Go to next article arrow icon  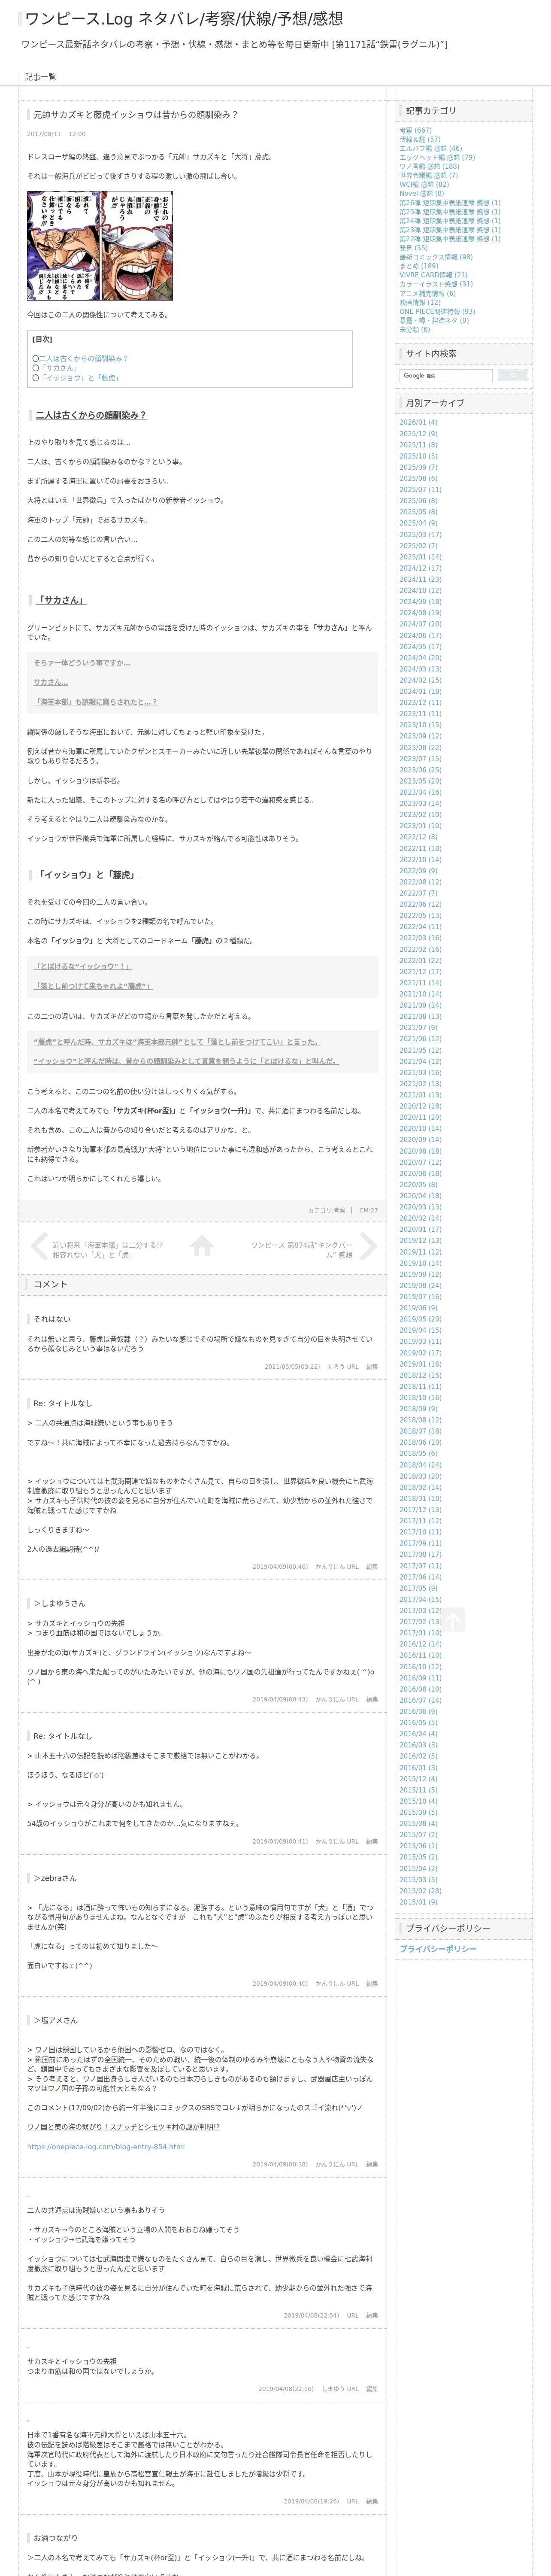(x=368, y=1246)
